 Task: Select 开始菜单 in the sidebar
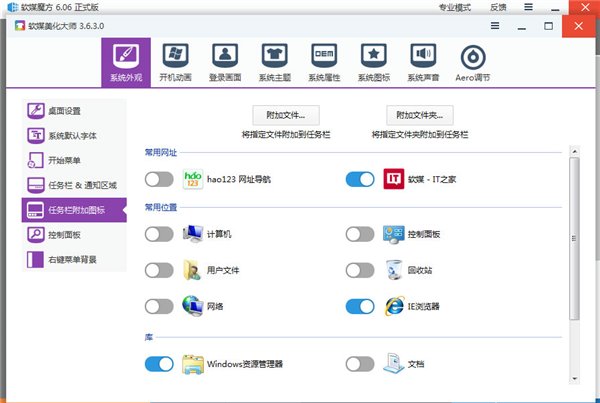pyautogui.click(x=74, y=160)
